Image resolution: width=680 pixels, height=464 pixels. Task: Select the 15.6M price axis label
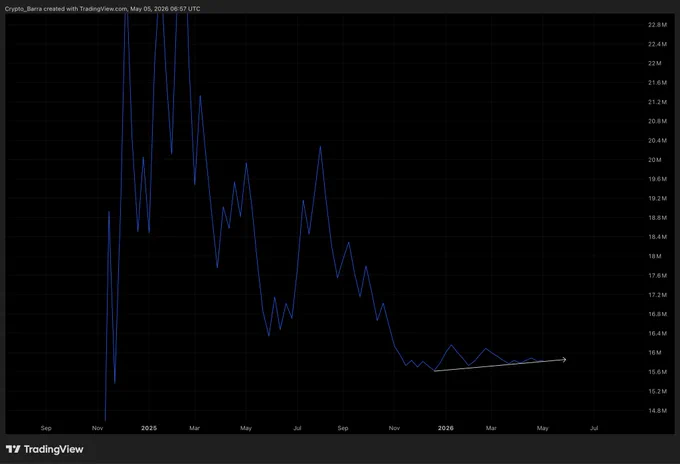click(657, 372)
